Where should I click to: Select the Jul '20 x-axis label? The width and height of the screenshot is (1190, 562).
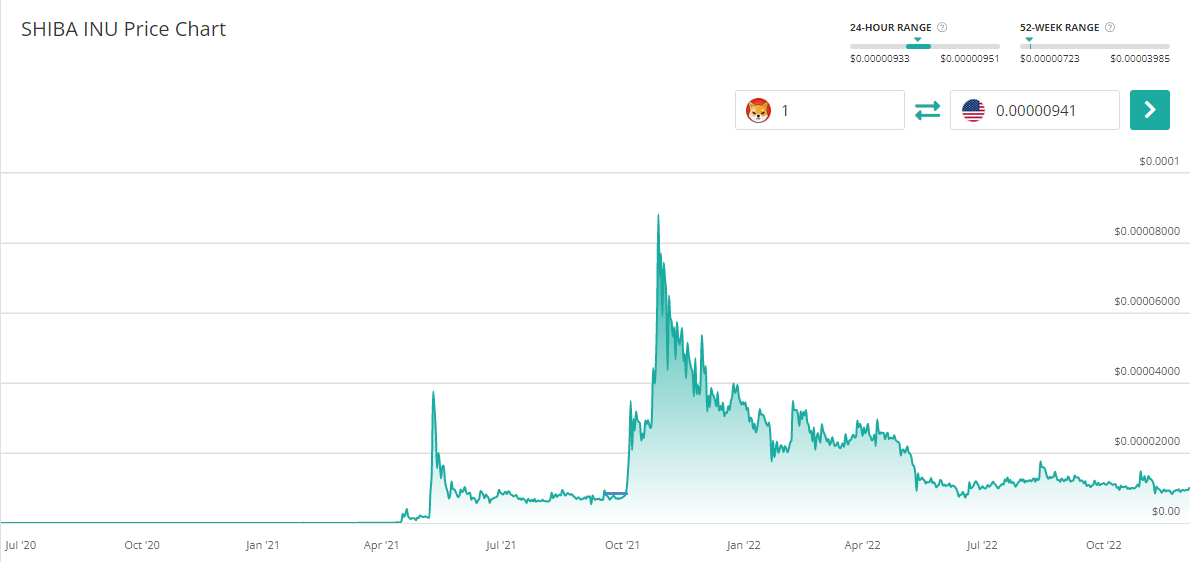tap(23, 545)
